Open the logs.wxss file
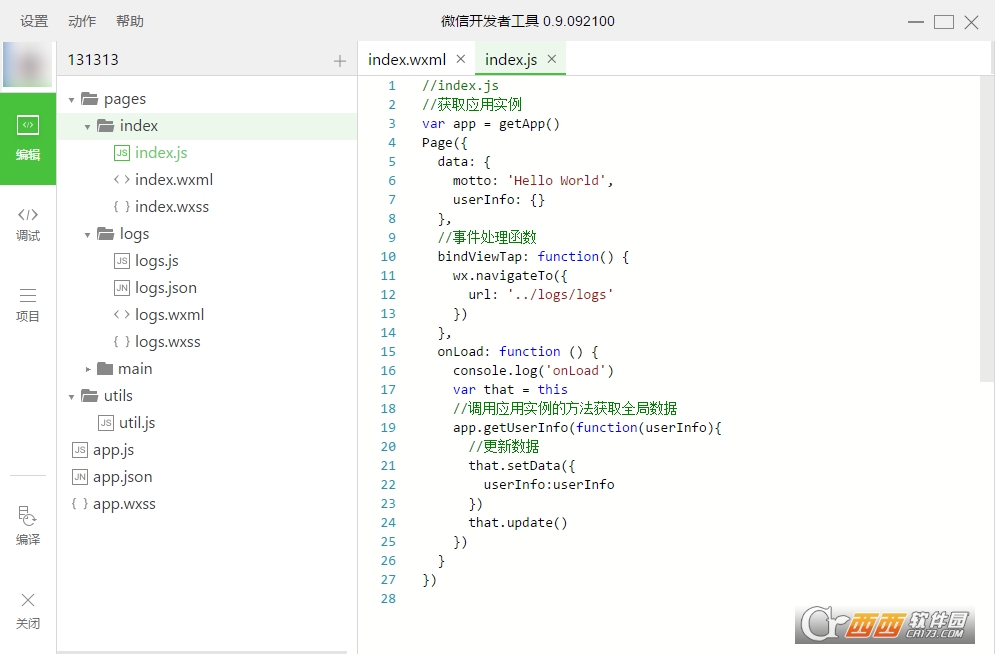This screenshot has height=654, width=995. 168,342
